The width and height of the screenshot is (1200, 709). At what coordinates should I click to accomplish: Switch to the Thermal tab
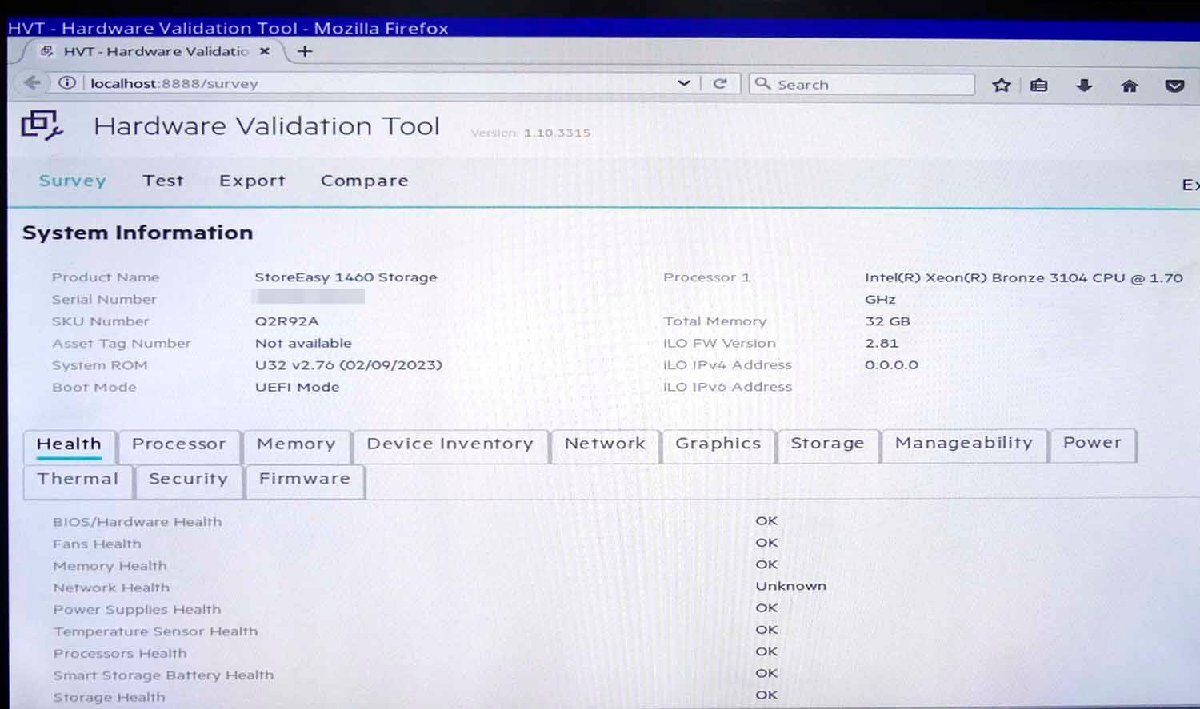78,480
